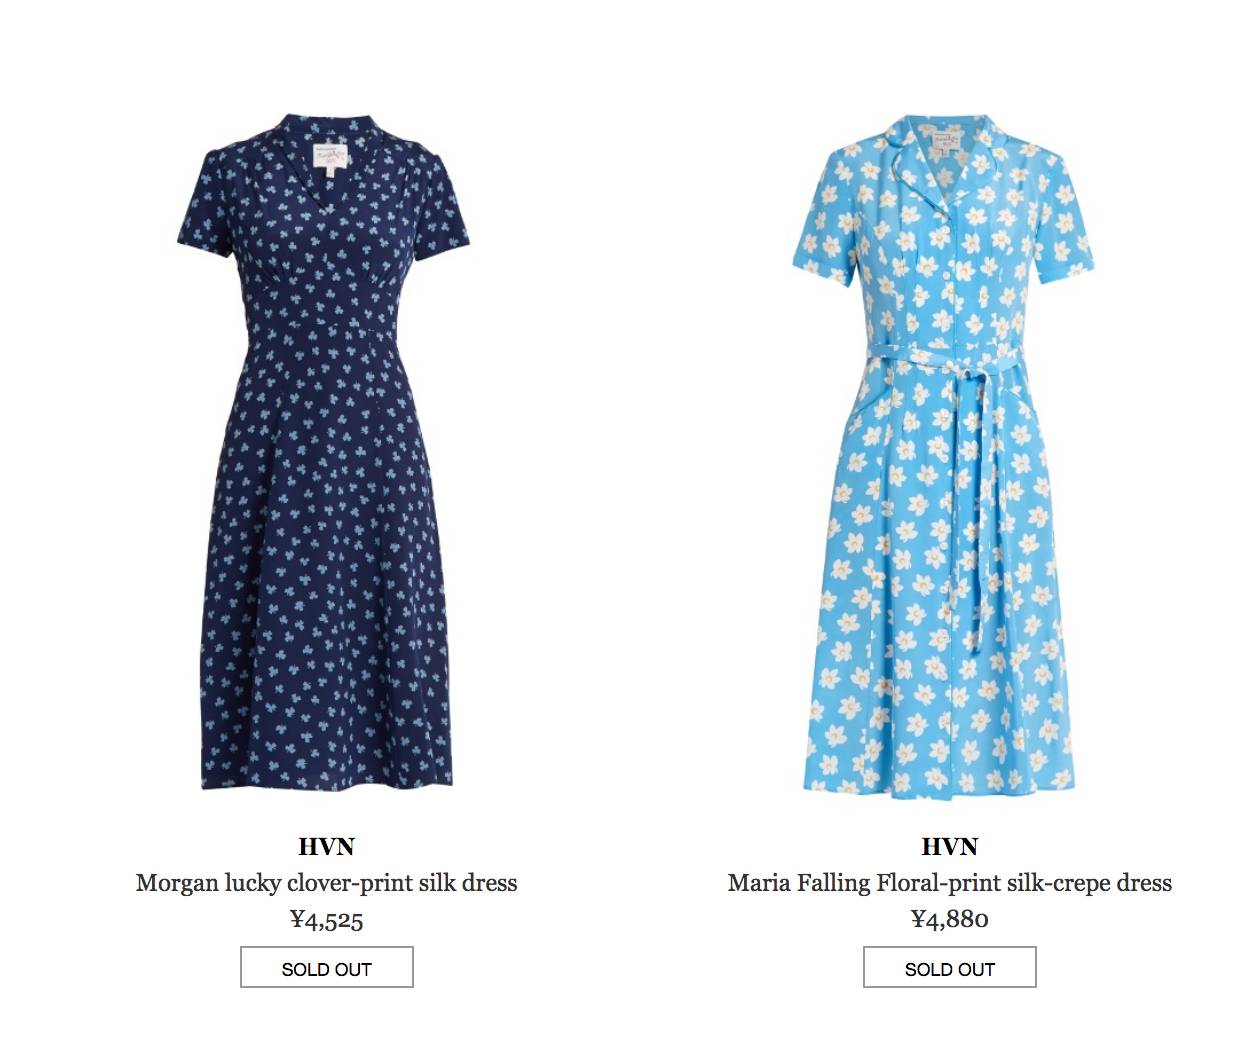Click the HVN brand above Maria dress
The image size is (1242, 1044).
[x=949, y=847]
